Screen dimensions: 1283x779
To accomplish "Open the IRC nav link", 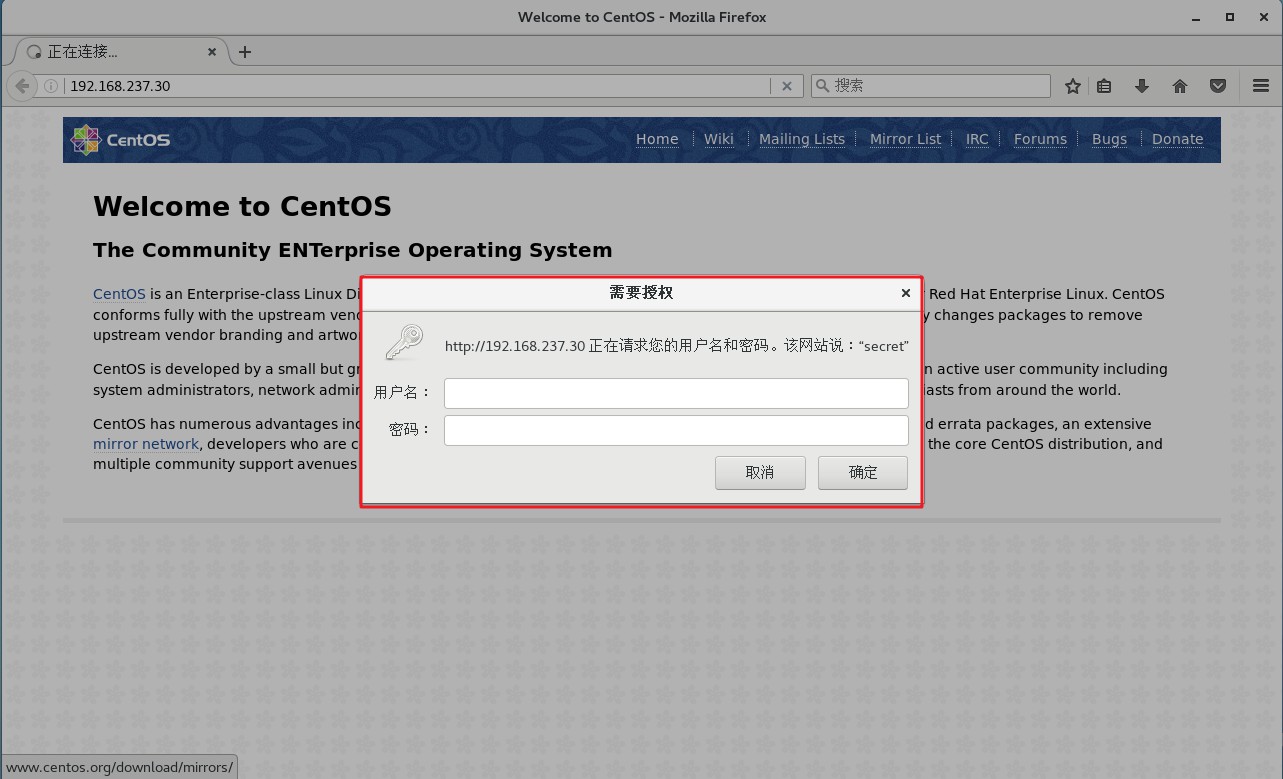I will tap(977, 139).
